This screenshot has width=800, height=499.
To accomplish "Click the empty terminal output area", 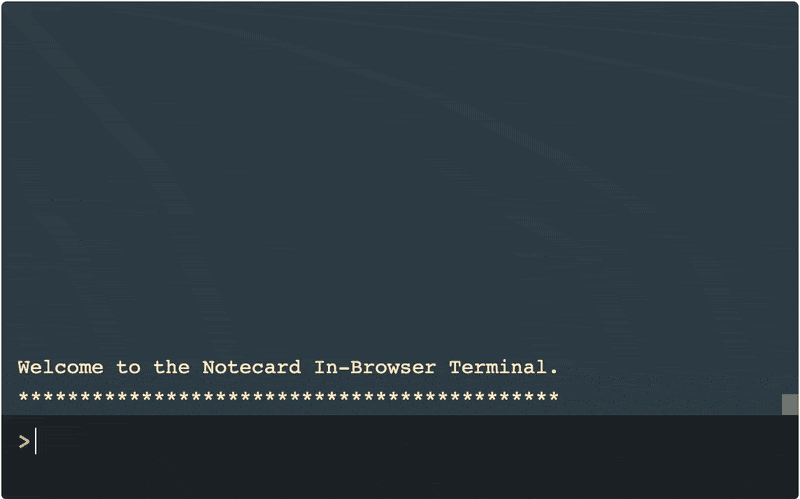I will tap(392, 179).
